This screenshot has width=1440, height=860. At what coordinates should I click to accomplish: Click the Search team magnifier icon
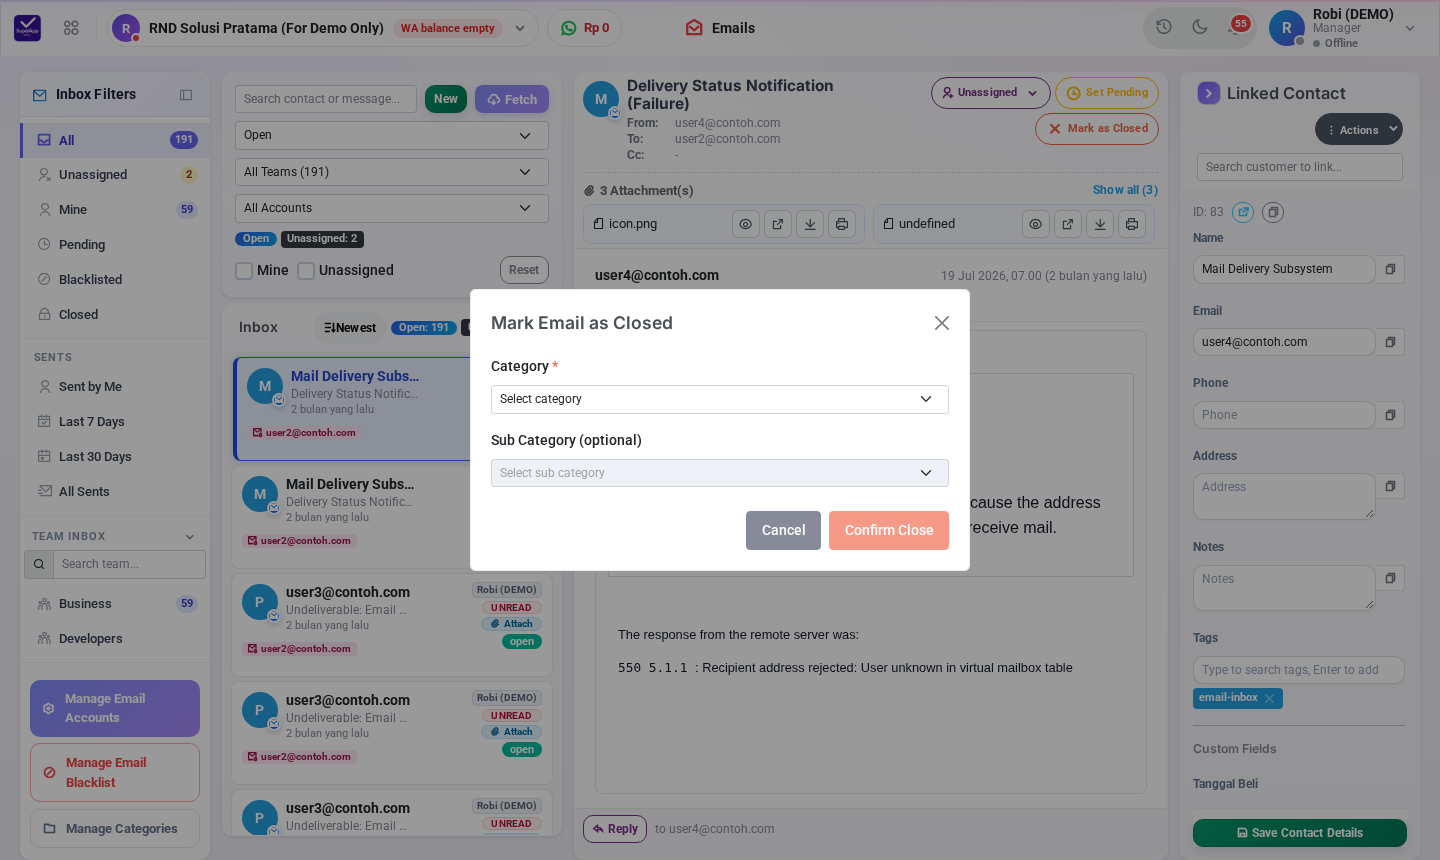[x=39, y=564]
